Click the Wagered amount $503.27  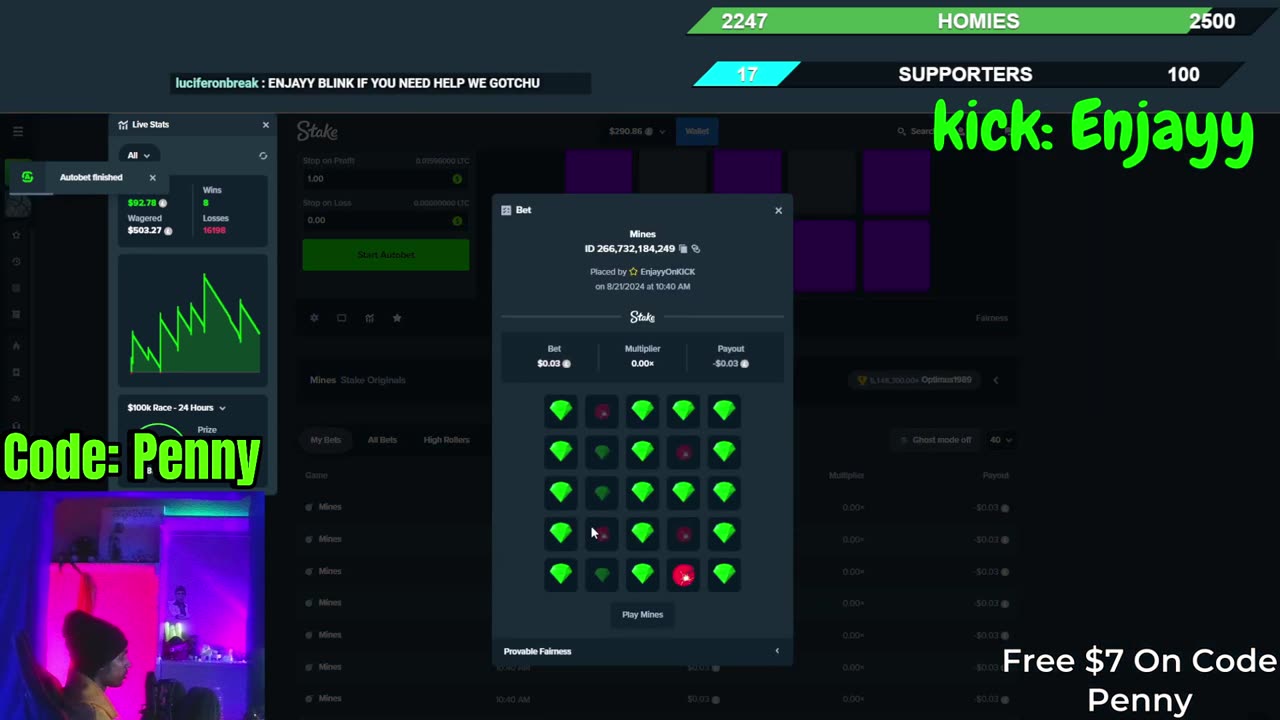[x=145, y=231]
